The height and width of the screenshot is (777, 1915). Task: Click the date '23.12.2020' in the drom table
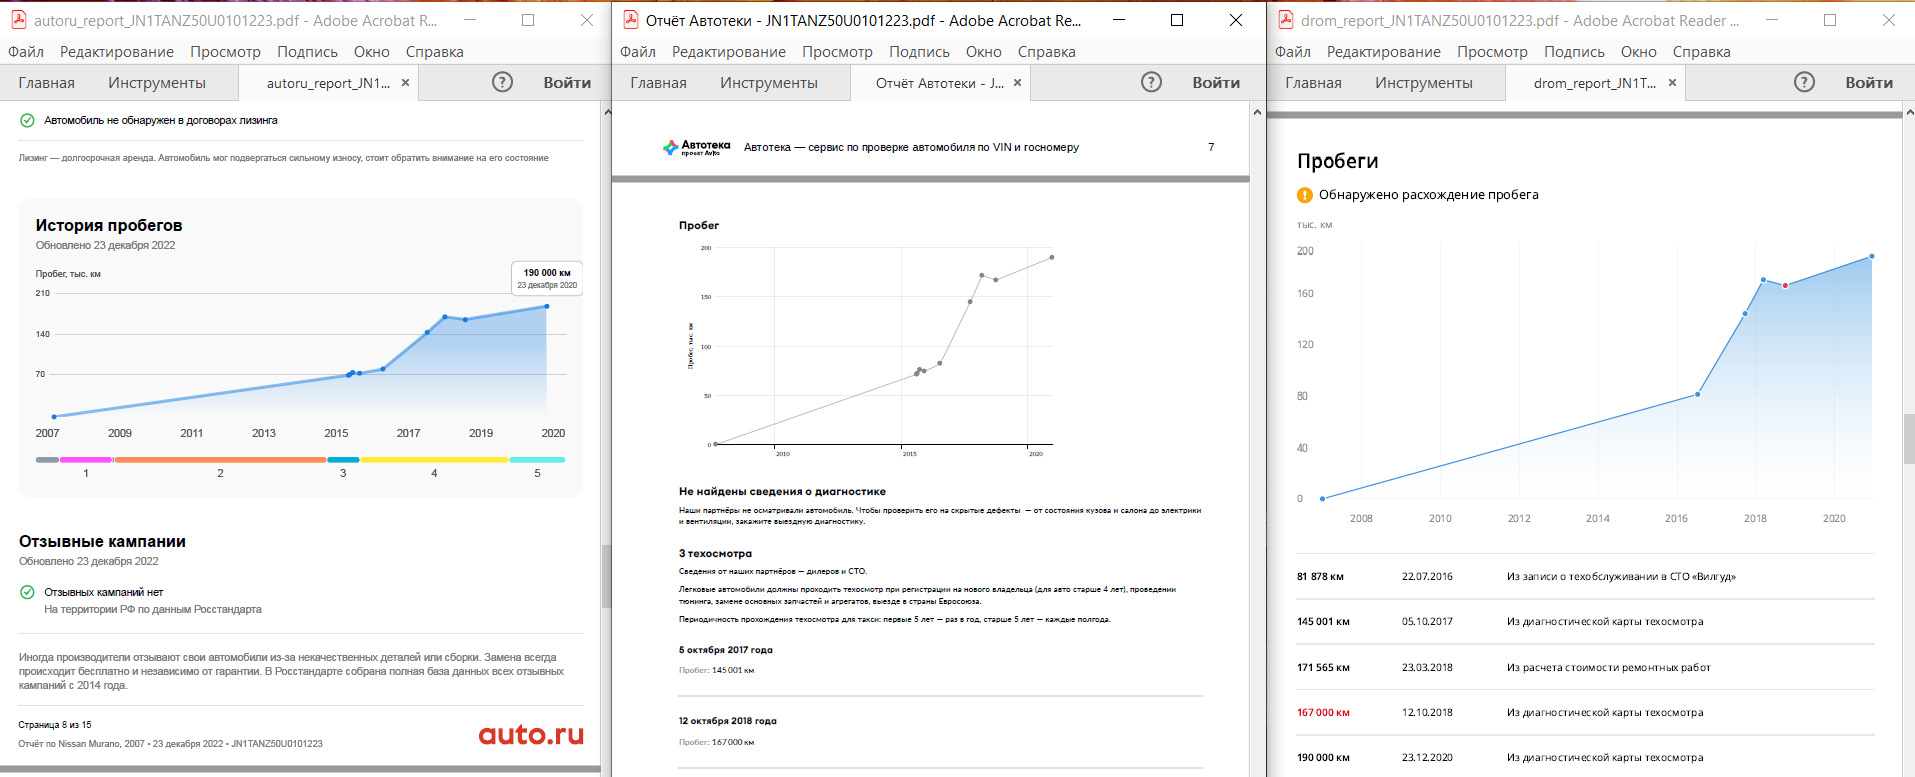click(x=1427, y=758)
